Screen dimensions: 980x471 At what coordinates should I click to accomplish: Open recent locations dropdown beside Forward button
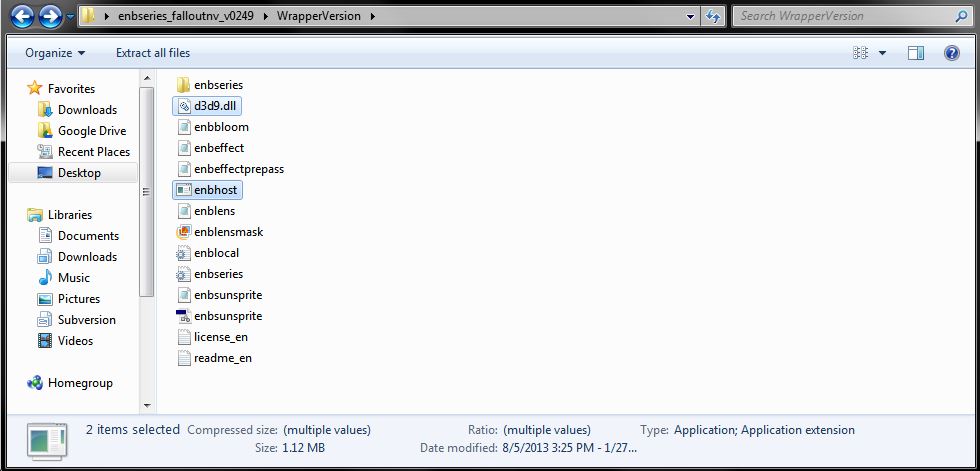(70, 17)
